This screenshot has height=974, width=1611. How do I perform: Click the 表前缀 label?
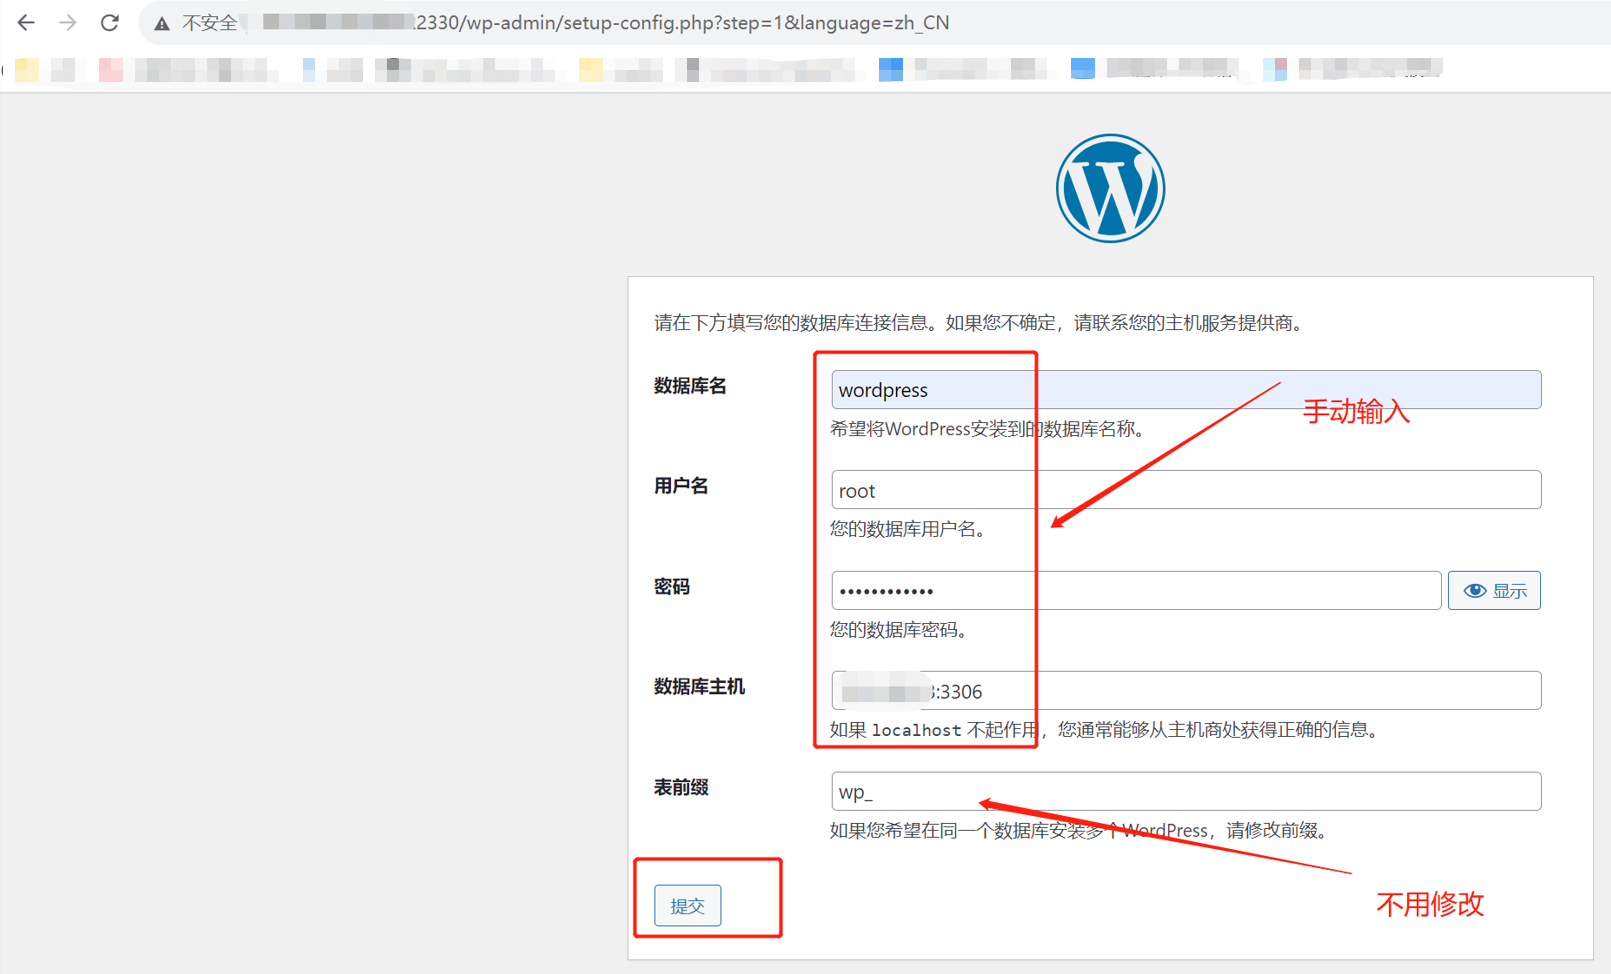coord(681,788)
